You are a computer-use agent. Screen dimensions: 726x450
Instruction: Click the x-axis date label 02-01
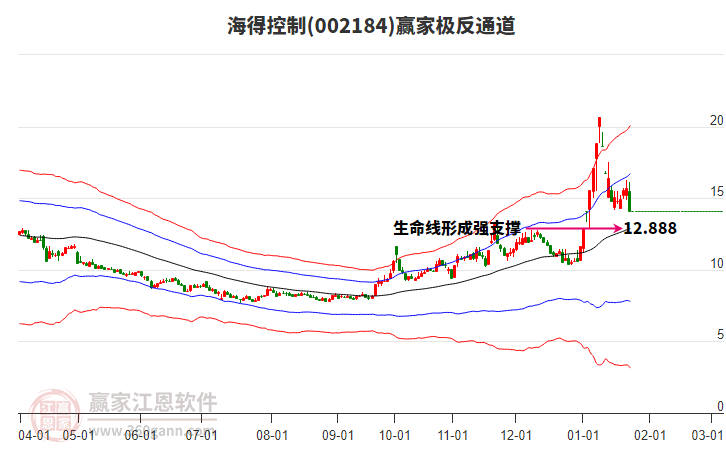650,436
